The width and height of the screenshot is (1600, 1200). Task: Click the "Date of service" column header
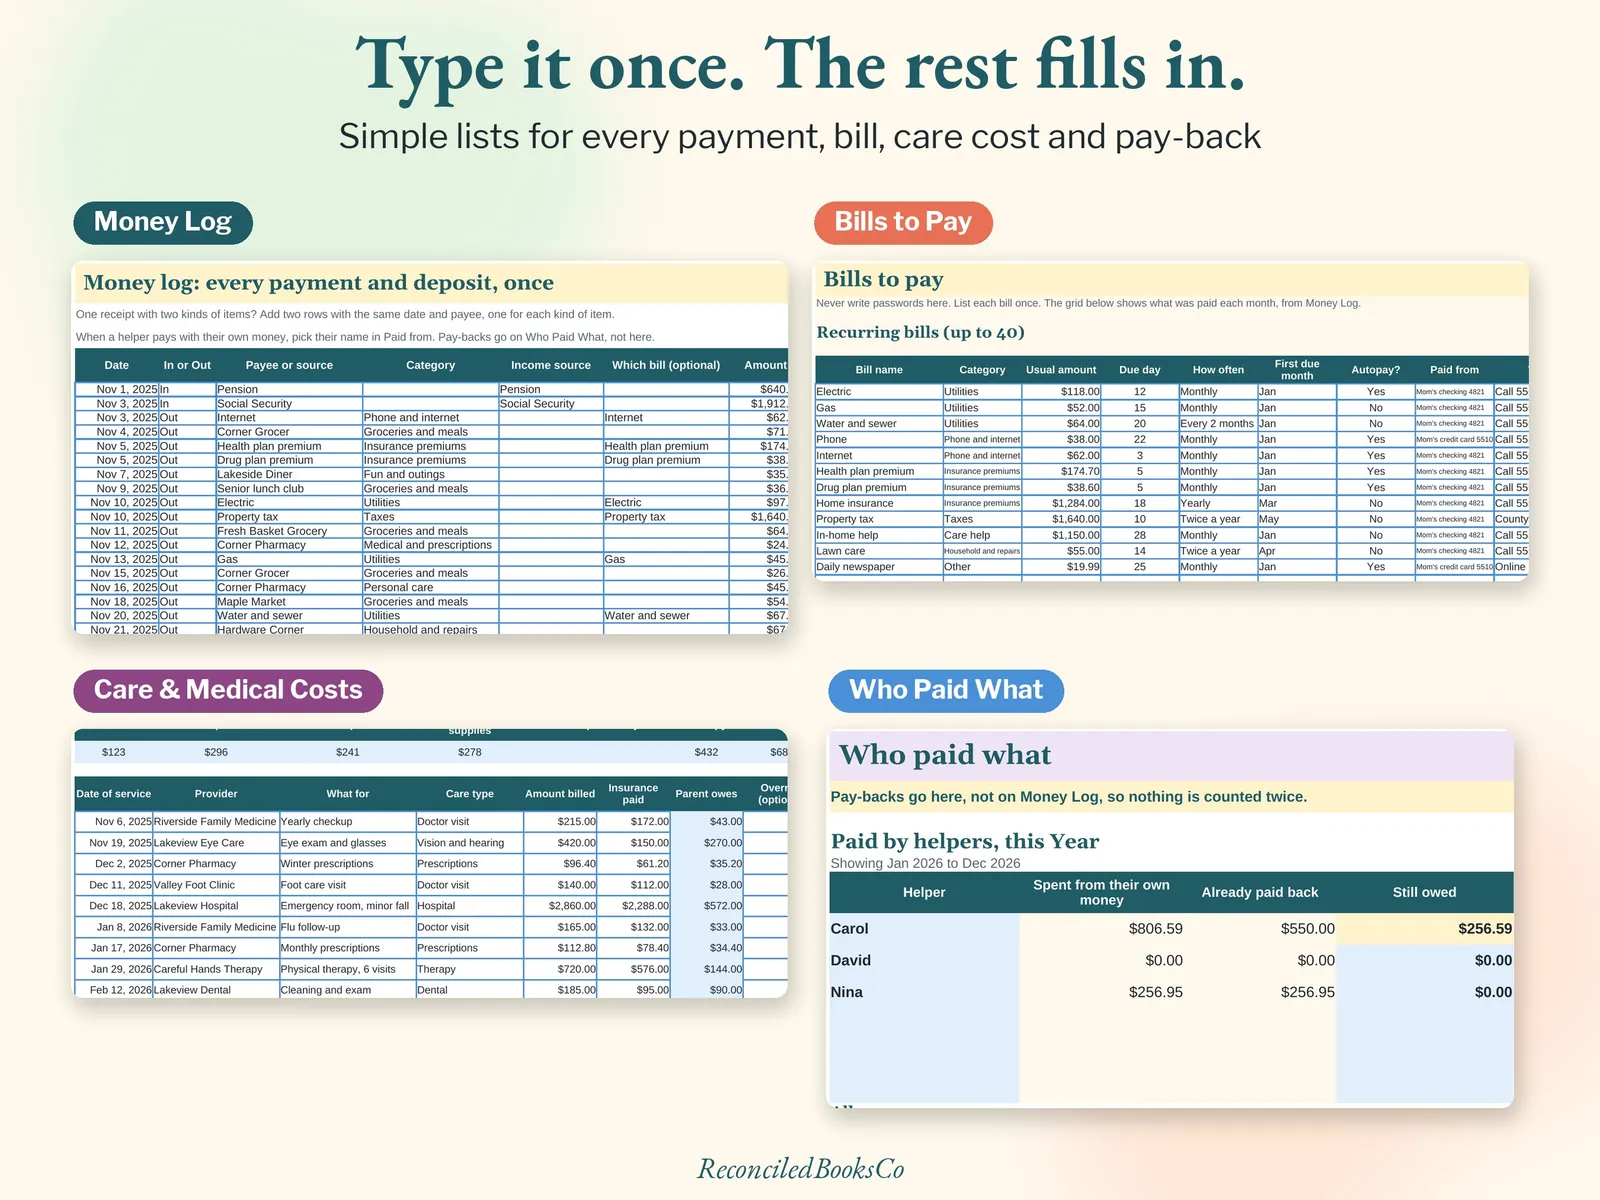click(114, 794)
